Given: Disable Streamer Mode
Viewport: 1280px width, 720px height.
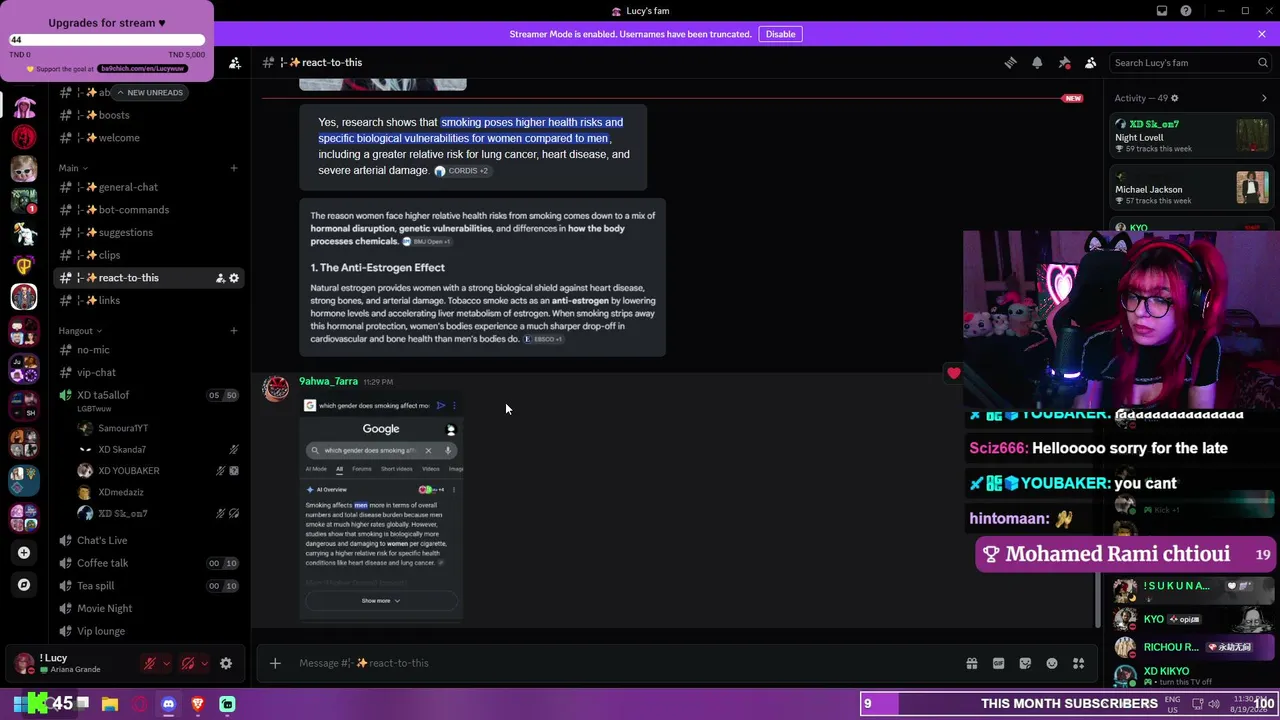Looking at the screenshot, I should click(x=780, y=34).
